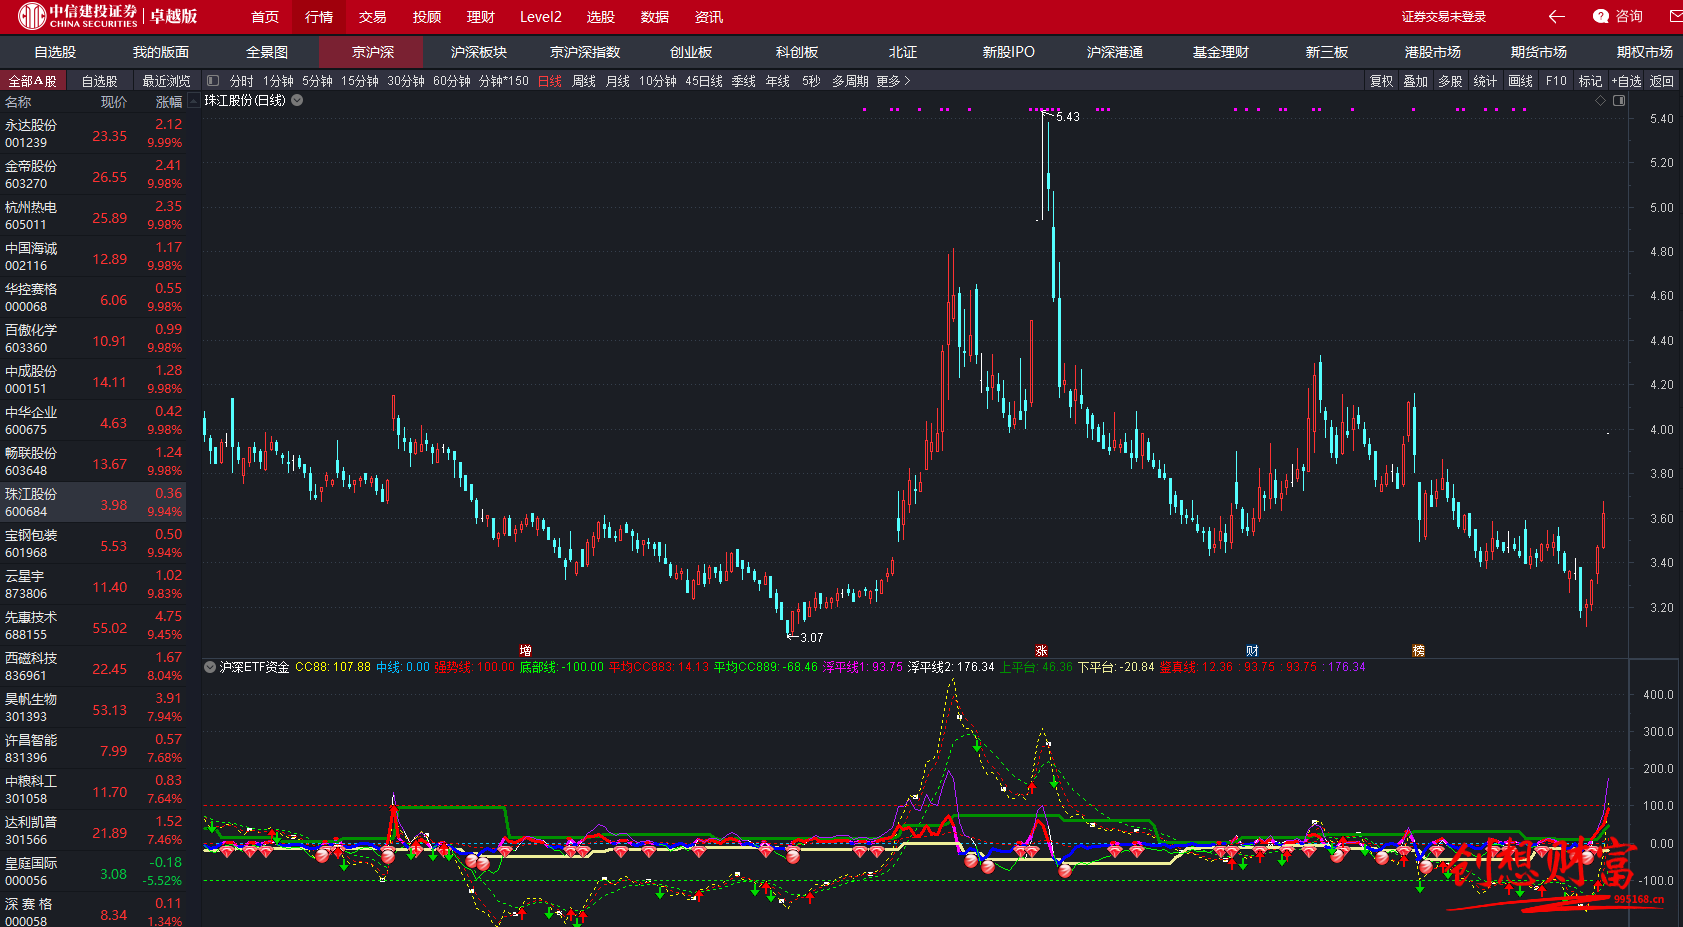This screenshot has height=927, width=1683.
Task: Select 金帝股份 603270 row
Action: click(x=94, y=175)
